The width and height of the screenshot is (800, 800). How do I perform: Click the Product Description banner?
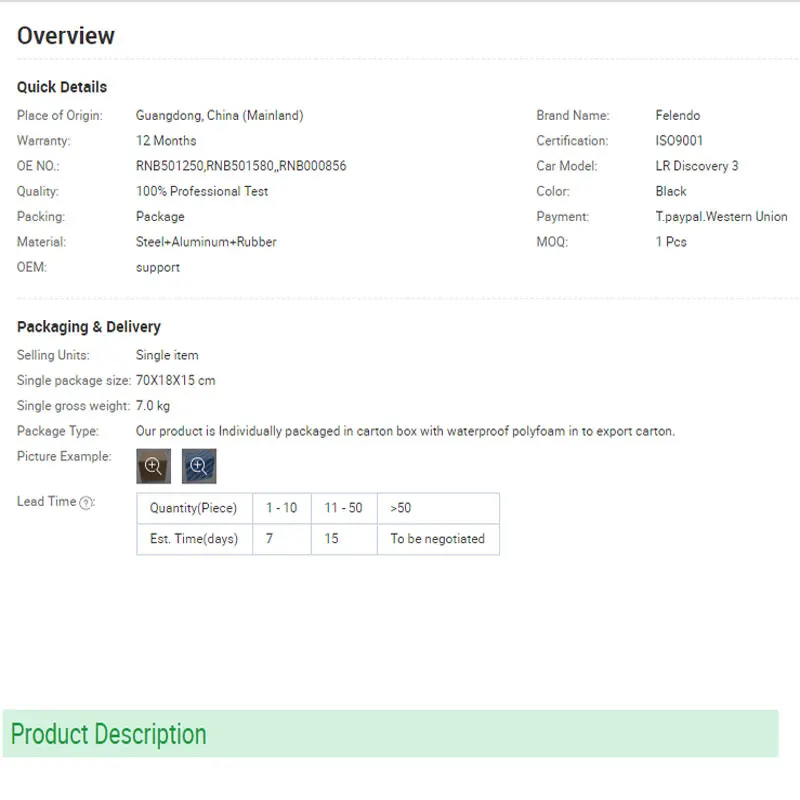click(391, 733)
